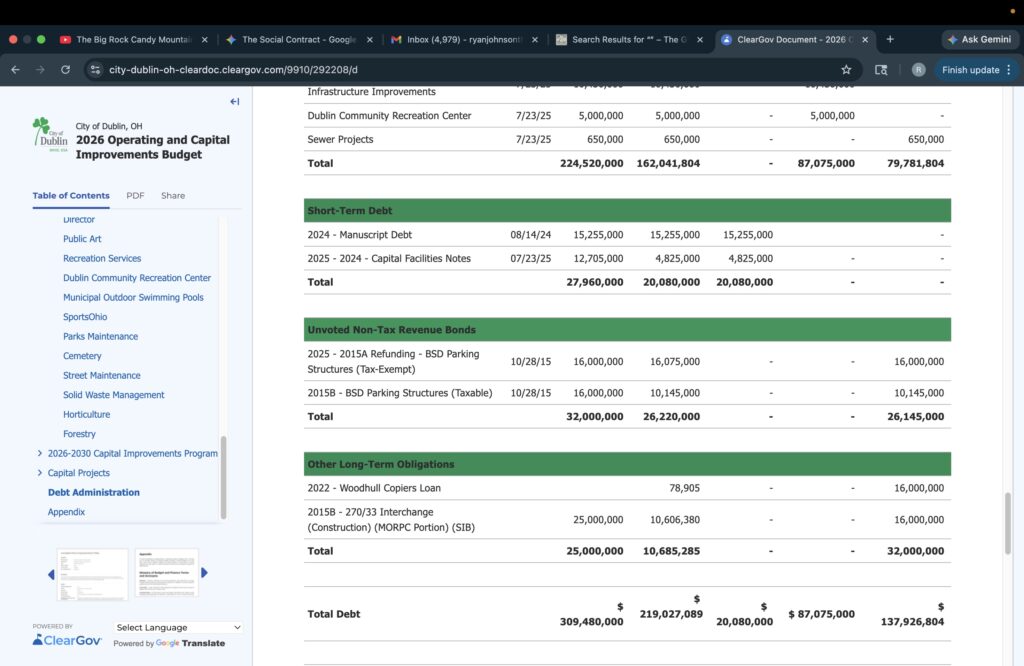View site information icon in address bar
Screen dimensions: 1024x666
(x=95, y=70)
